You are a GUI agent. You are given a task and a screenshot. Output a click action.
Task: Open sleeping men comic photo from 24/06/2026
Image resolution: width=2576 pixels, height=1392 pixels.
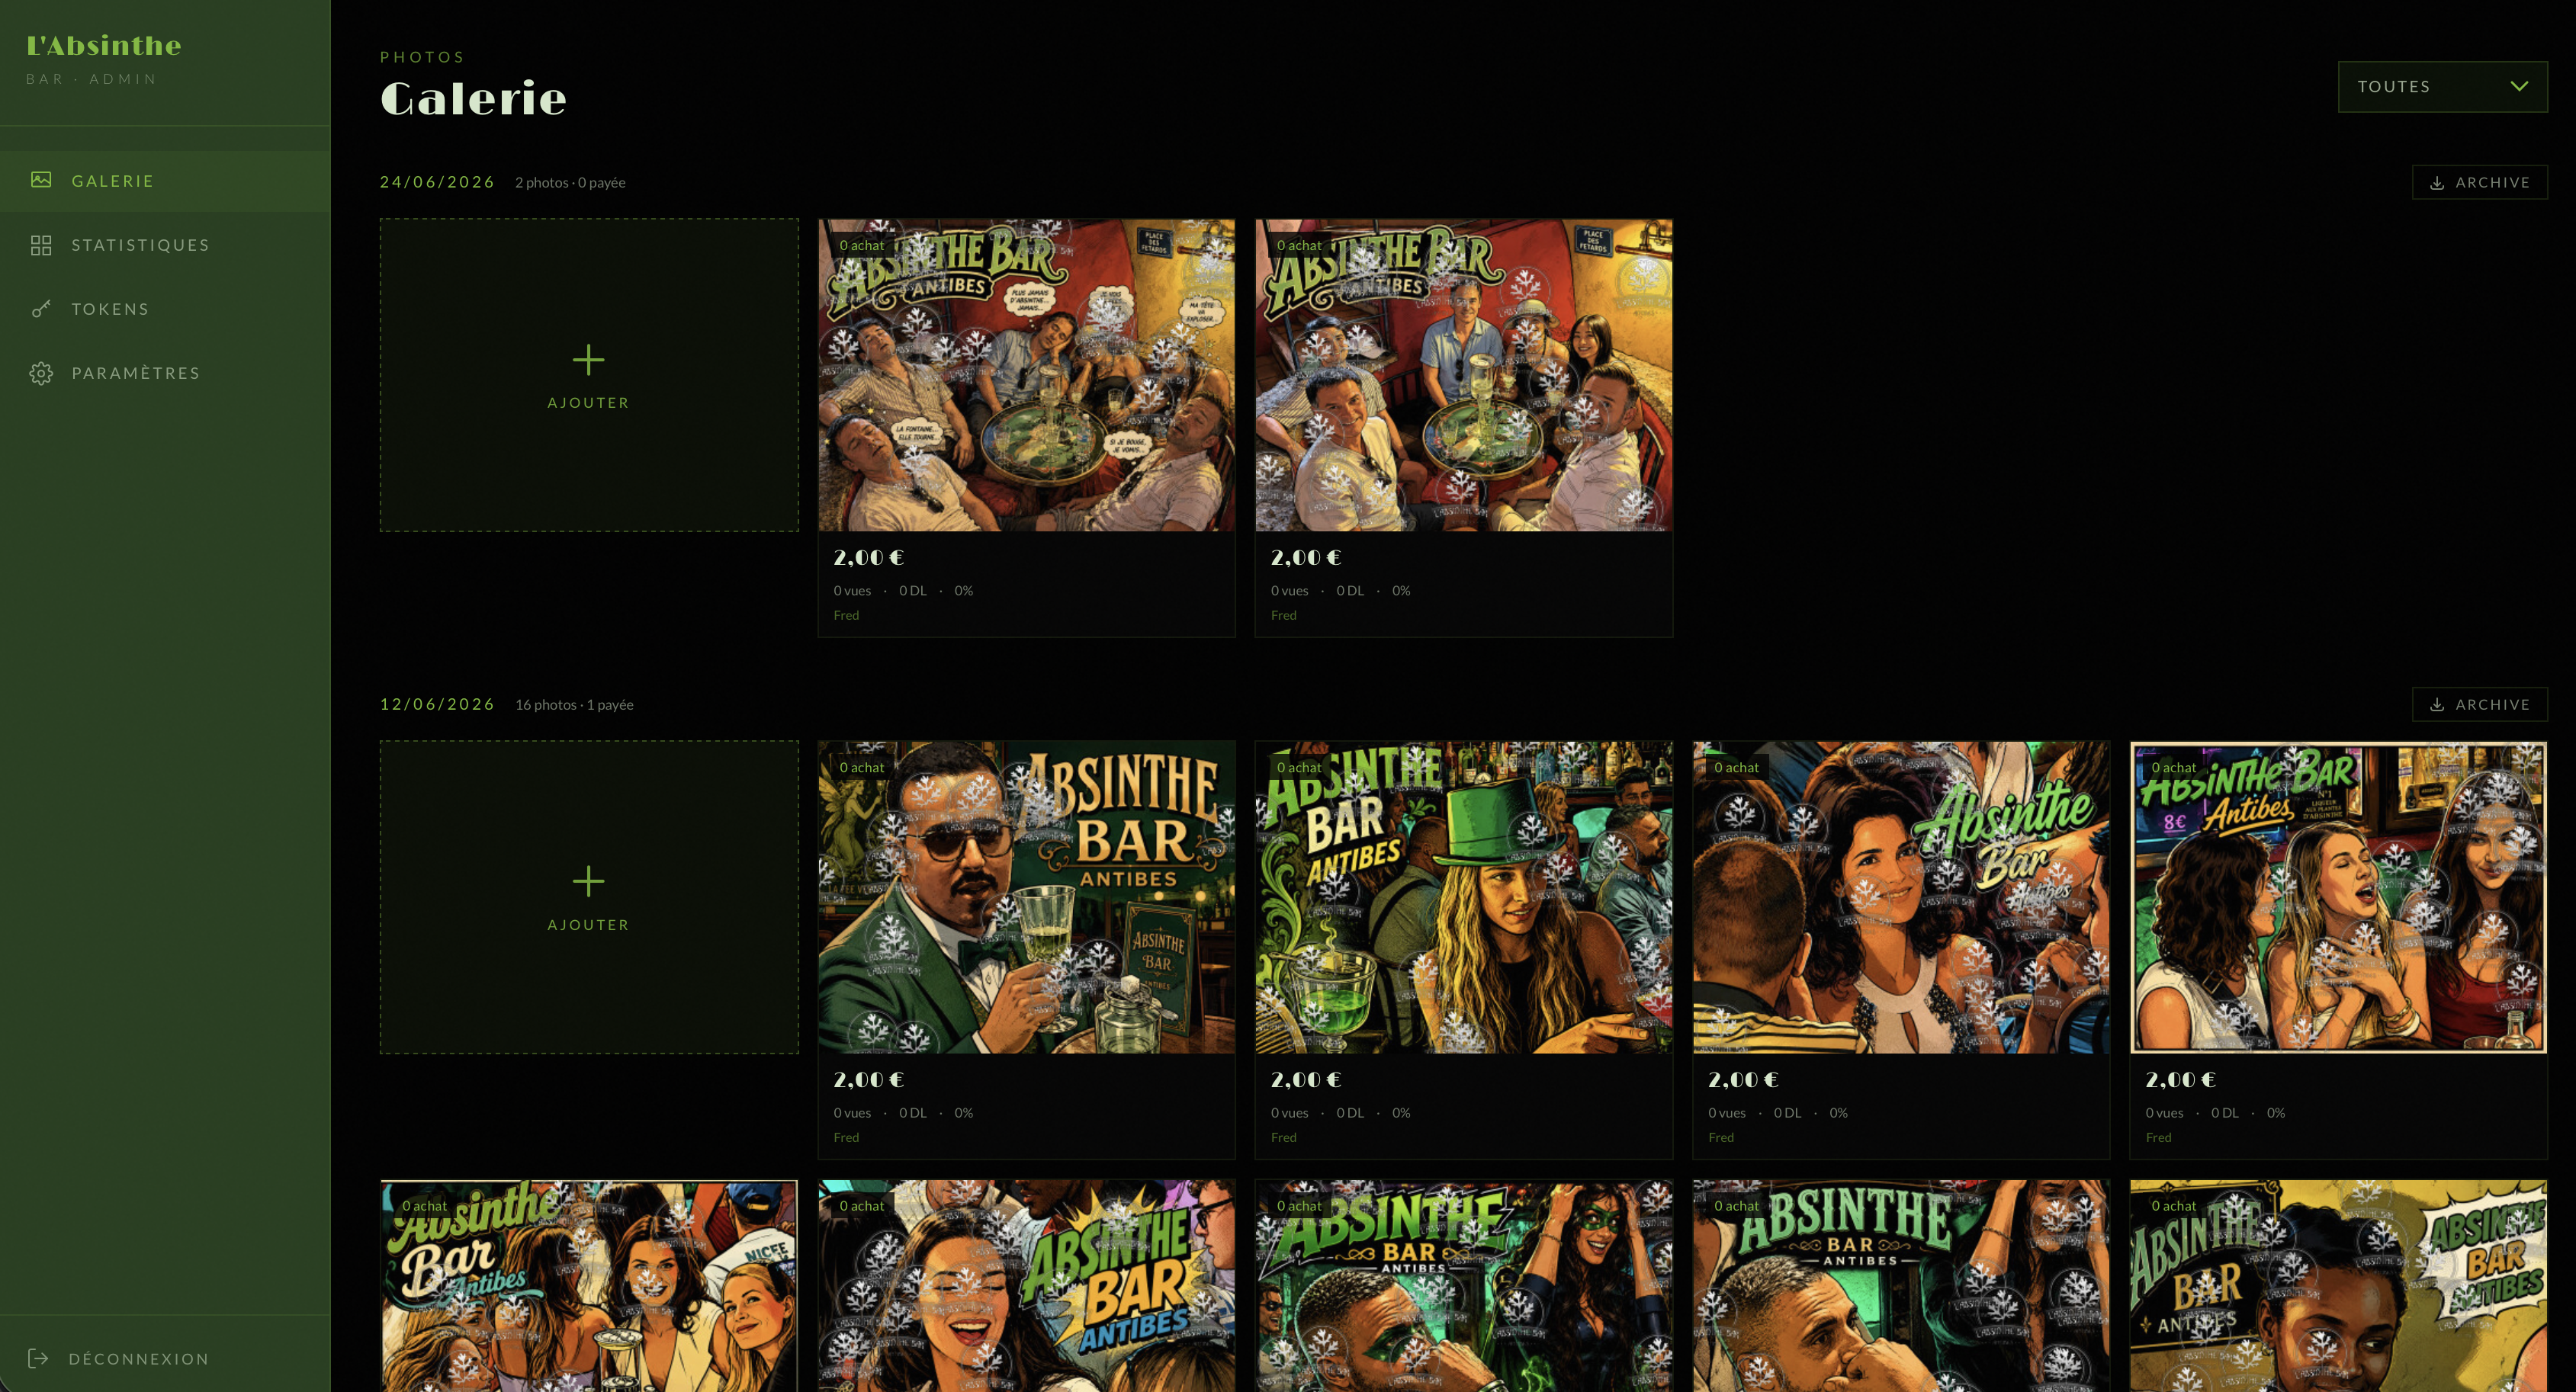pyautogui.click(x=1026, y=375)
